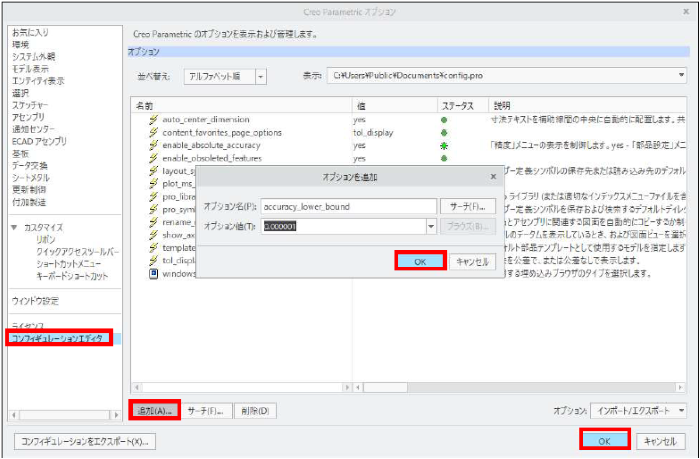Screen dimensions: 700x459
Task: Select お気に入り in the sidebar
Action: (30, 33)
